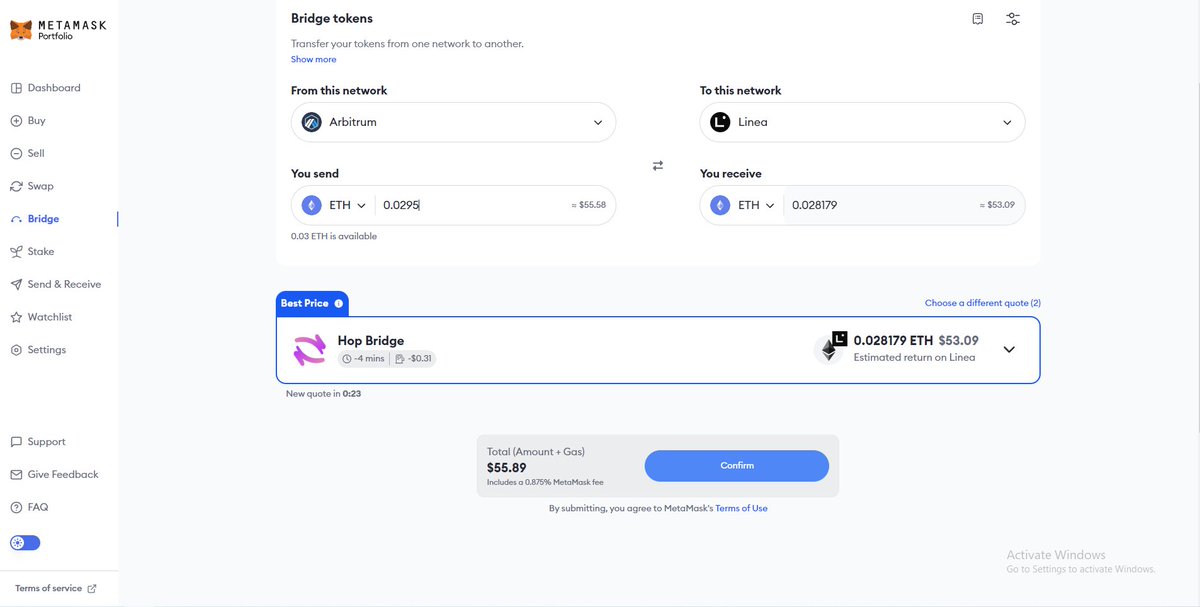Click the ETH on Linea token icon in quote
The width and height of the screenshot is (1200, 607).
click(x=830, y=347)
